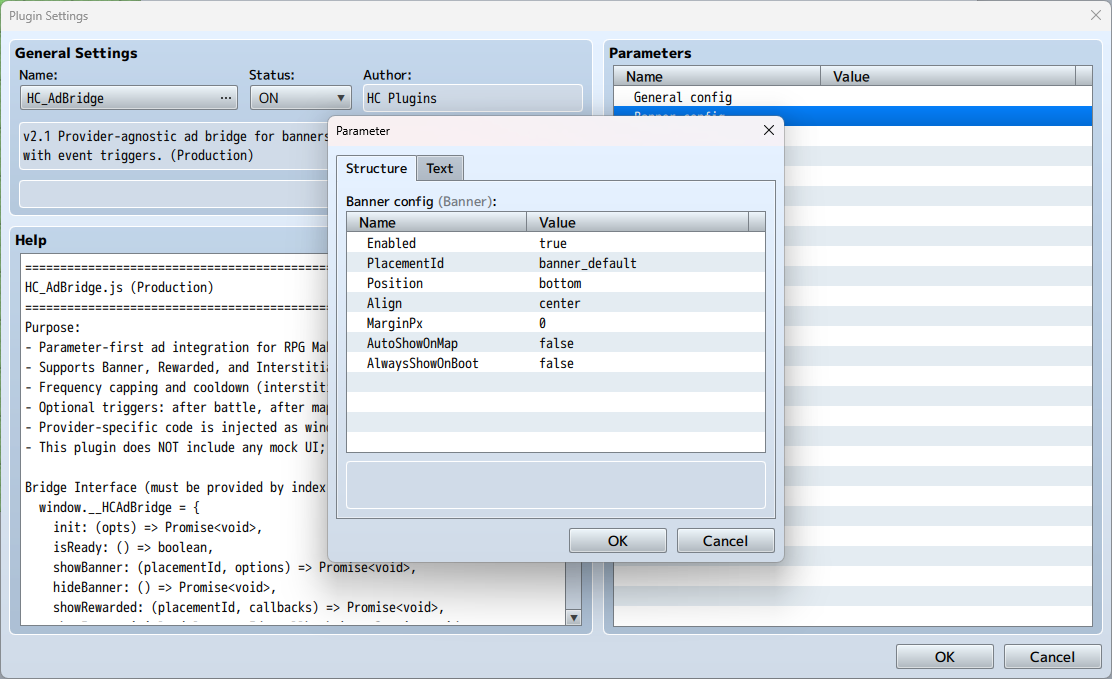Click Value column header in Parameter dialog
This screenshot has height=679, width=1112.
pos(638,222)
